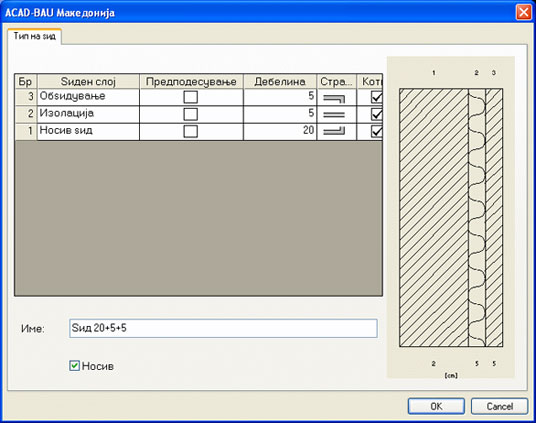Uncheck dimension checkbox in Обѕидување row
Image resolution: width=536 pixels, height=423 pixels.
pos(376,97)
